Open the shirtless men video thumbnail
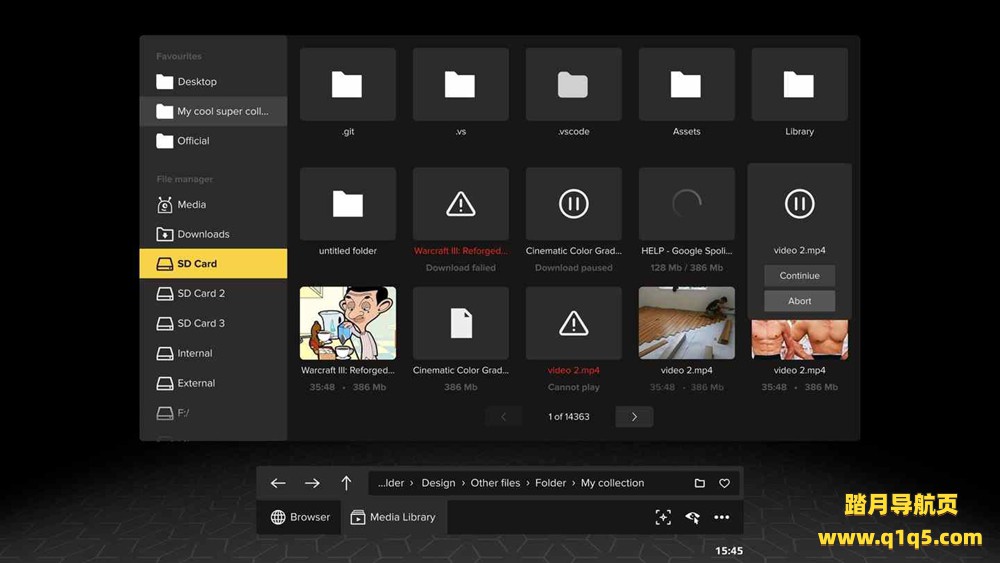Image resolution: width=1000 pixels, height=563 pixels. pyautogui.click(x=799, y=340)
